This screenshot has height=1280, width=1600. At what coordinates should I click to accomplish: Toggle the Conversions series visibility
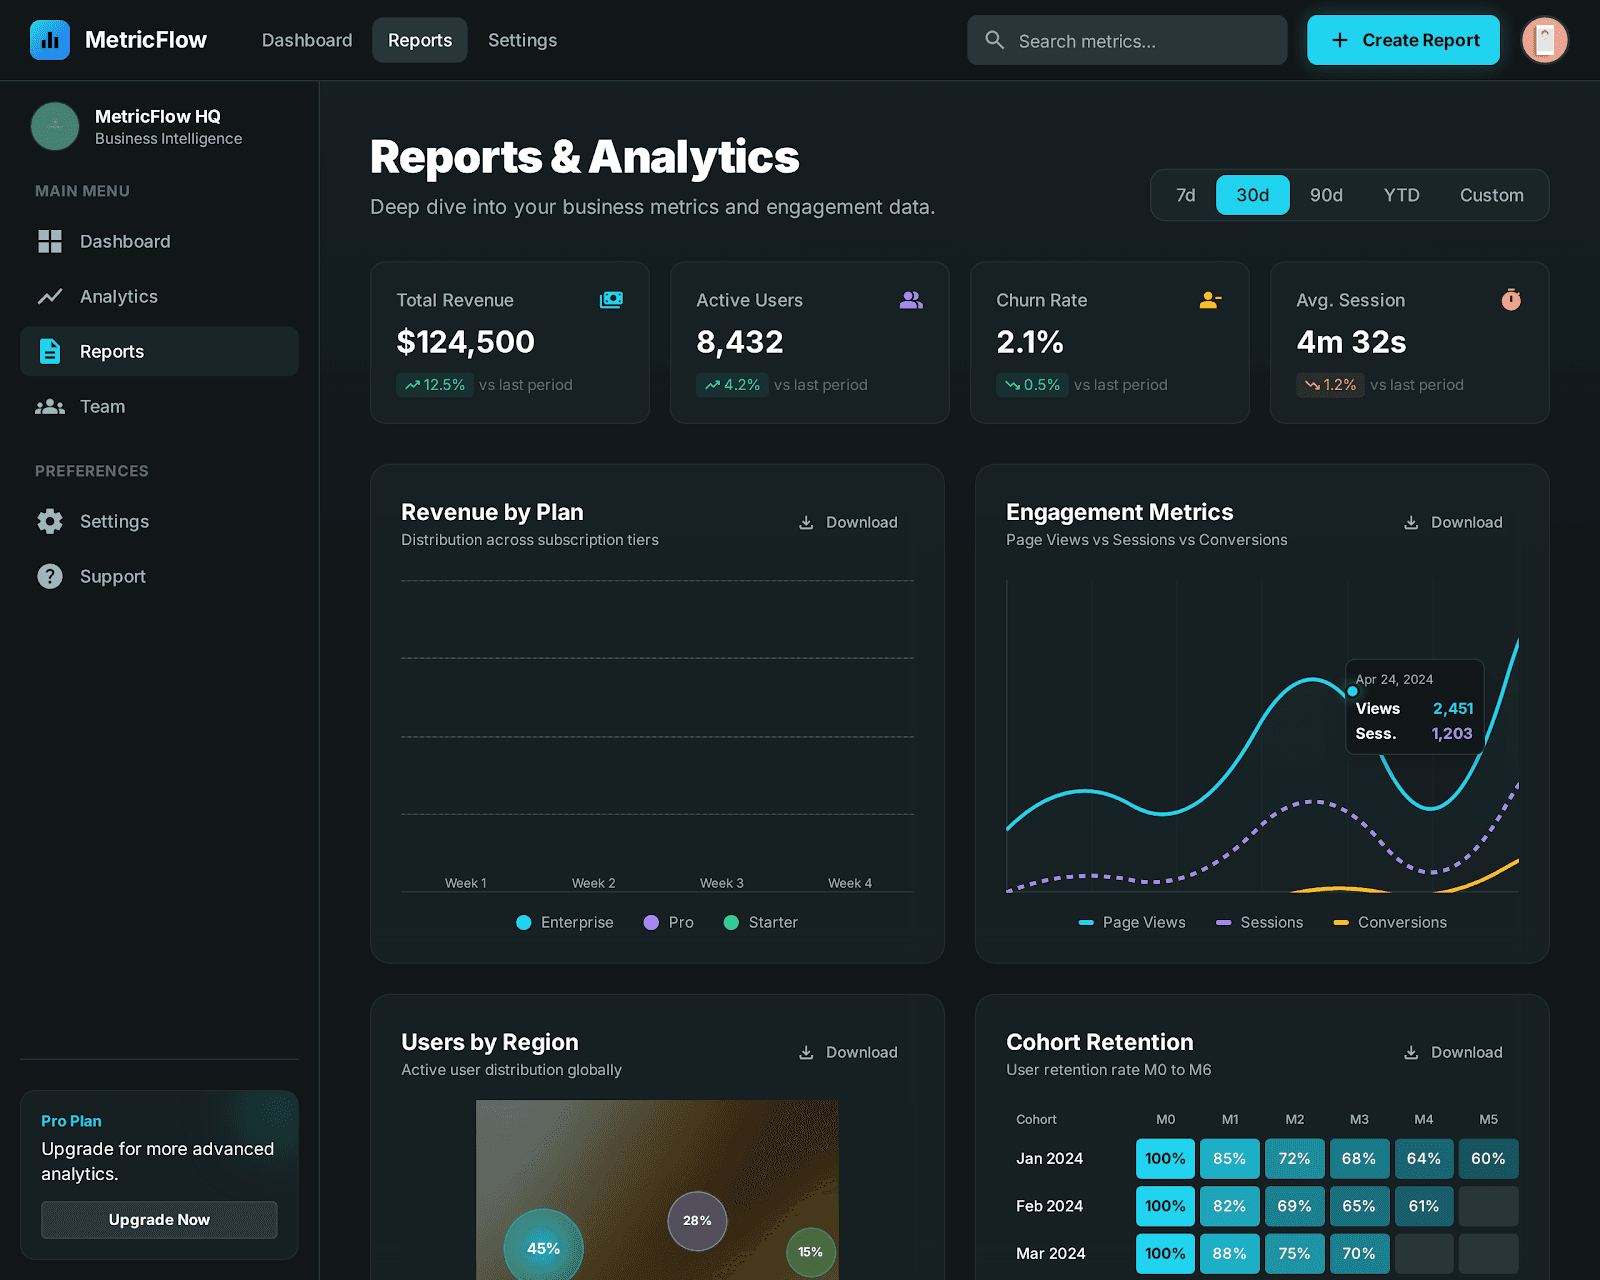click(x=1389, y=922)
